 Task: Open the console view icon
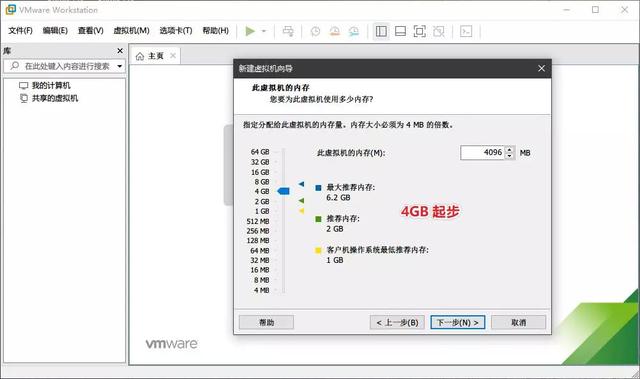(466, 31)
